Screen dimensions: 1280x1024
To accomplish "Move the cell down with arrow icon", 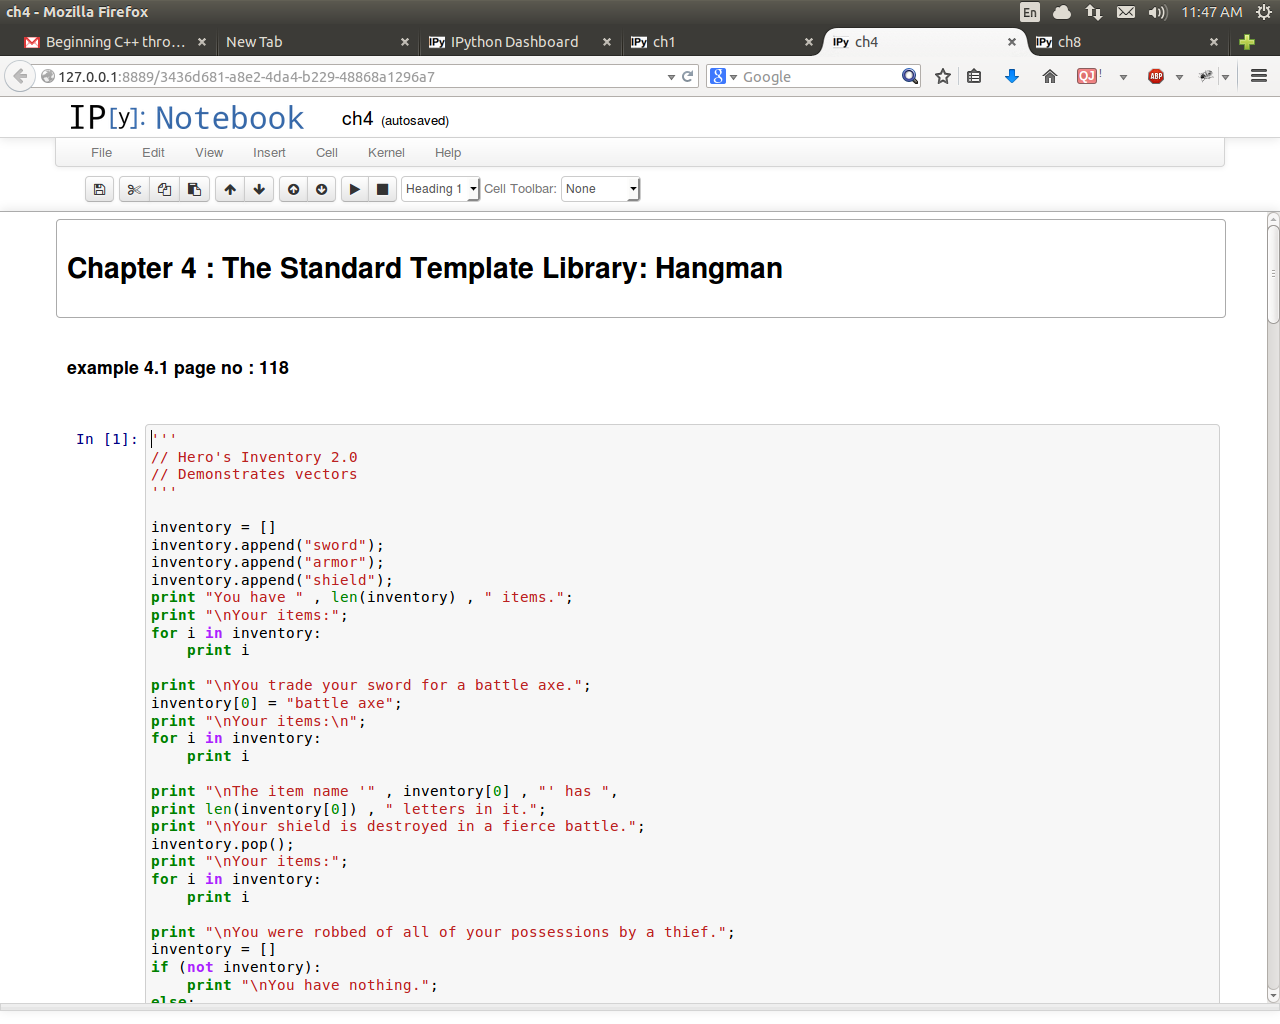I will coord(259,189).
